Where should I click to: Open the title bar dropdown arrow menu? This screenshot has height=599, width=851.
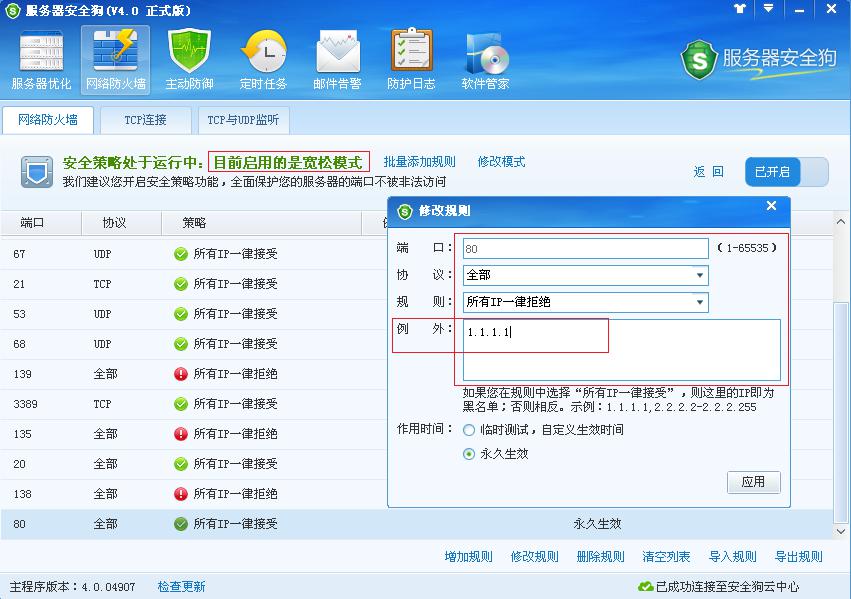click(x=767, y=11)
